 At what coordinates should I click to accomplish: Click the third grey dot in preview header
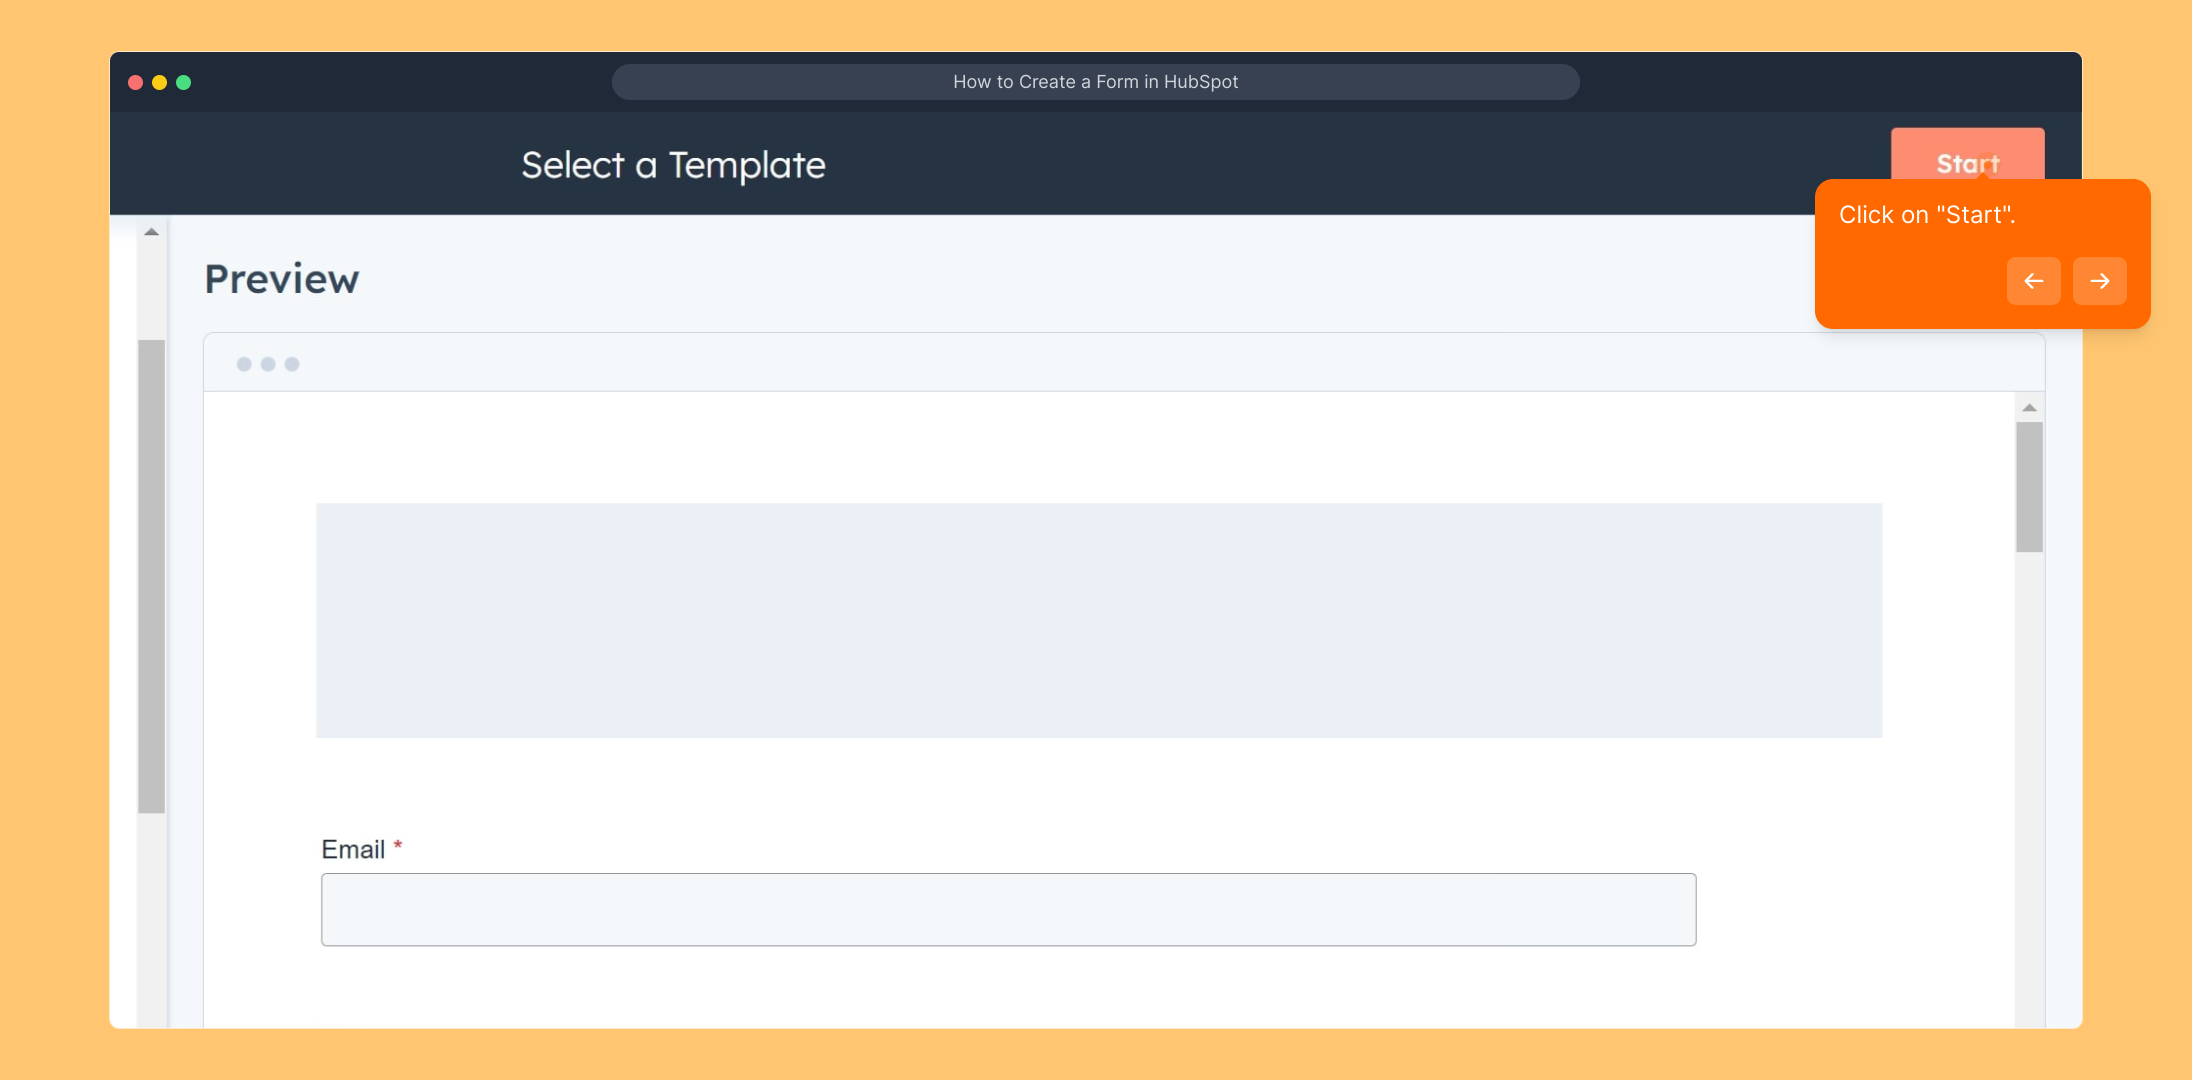292,364
